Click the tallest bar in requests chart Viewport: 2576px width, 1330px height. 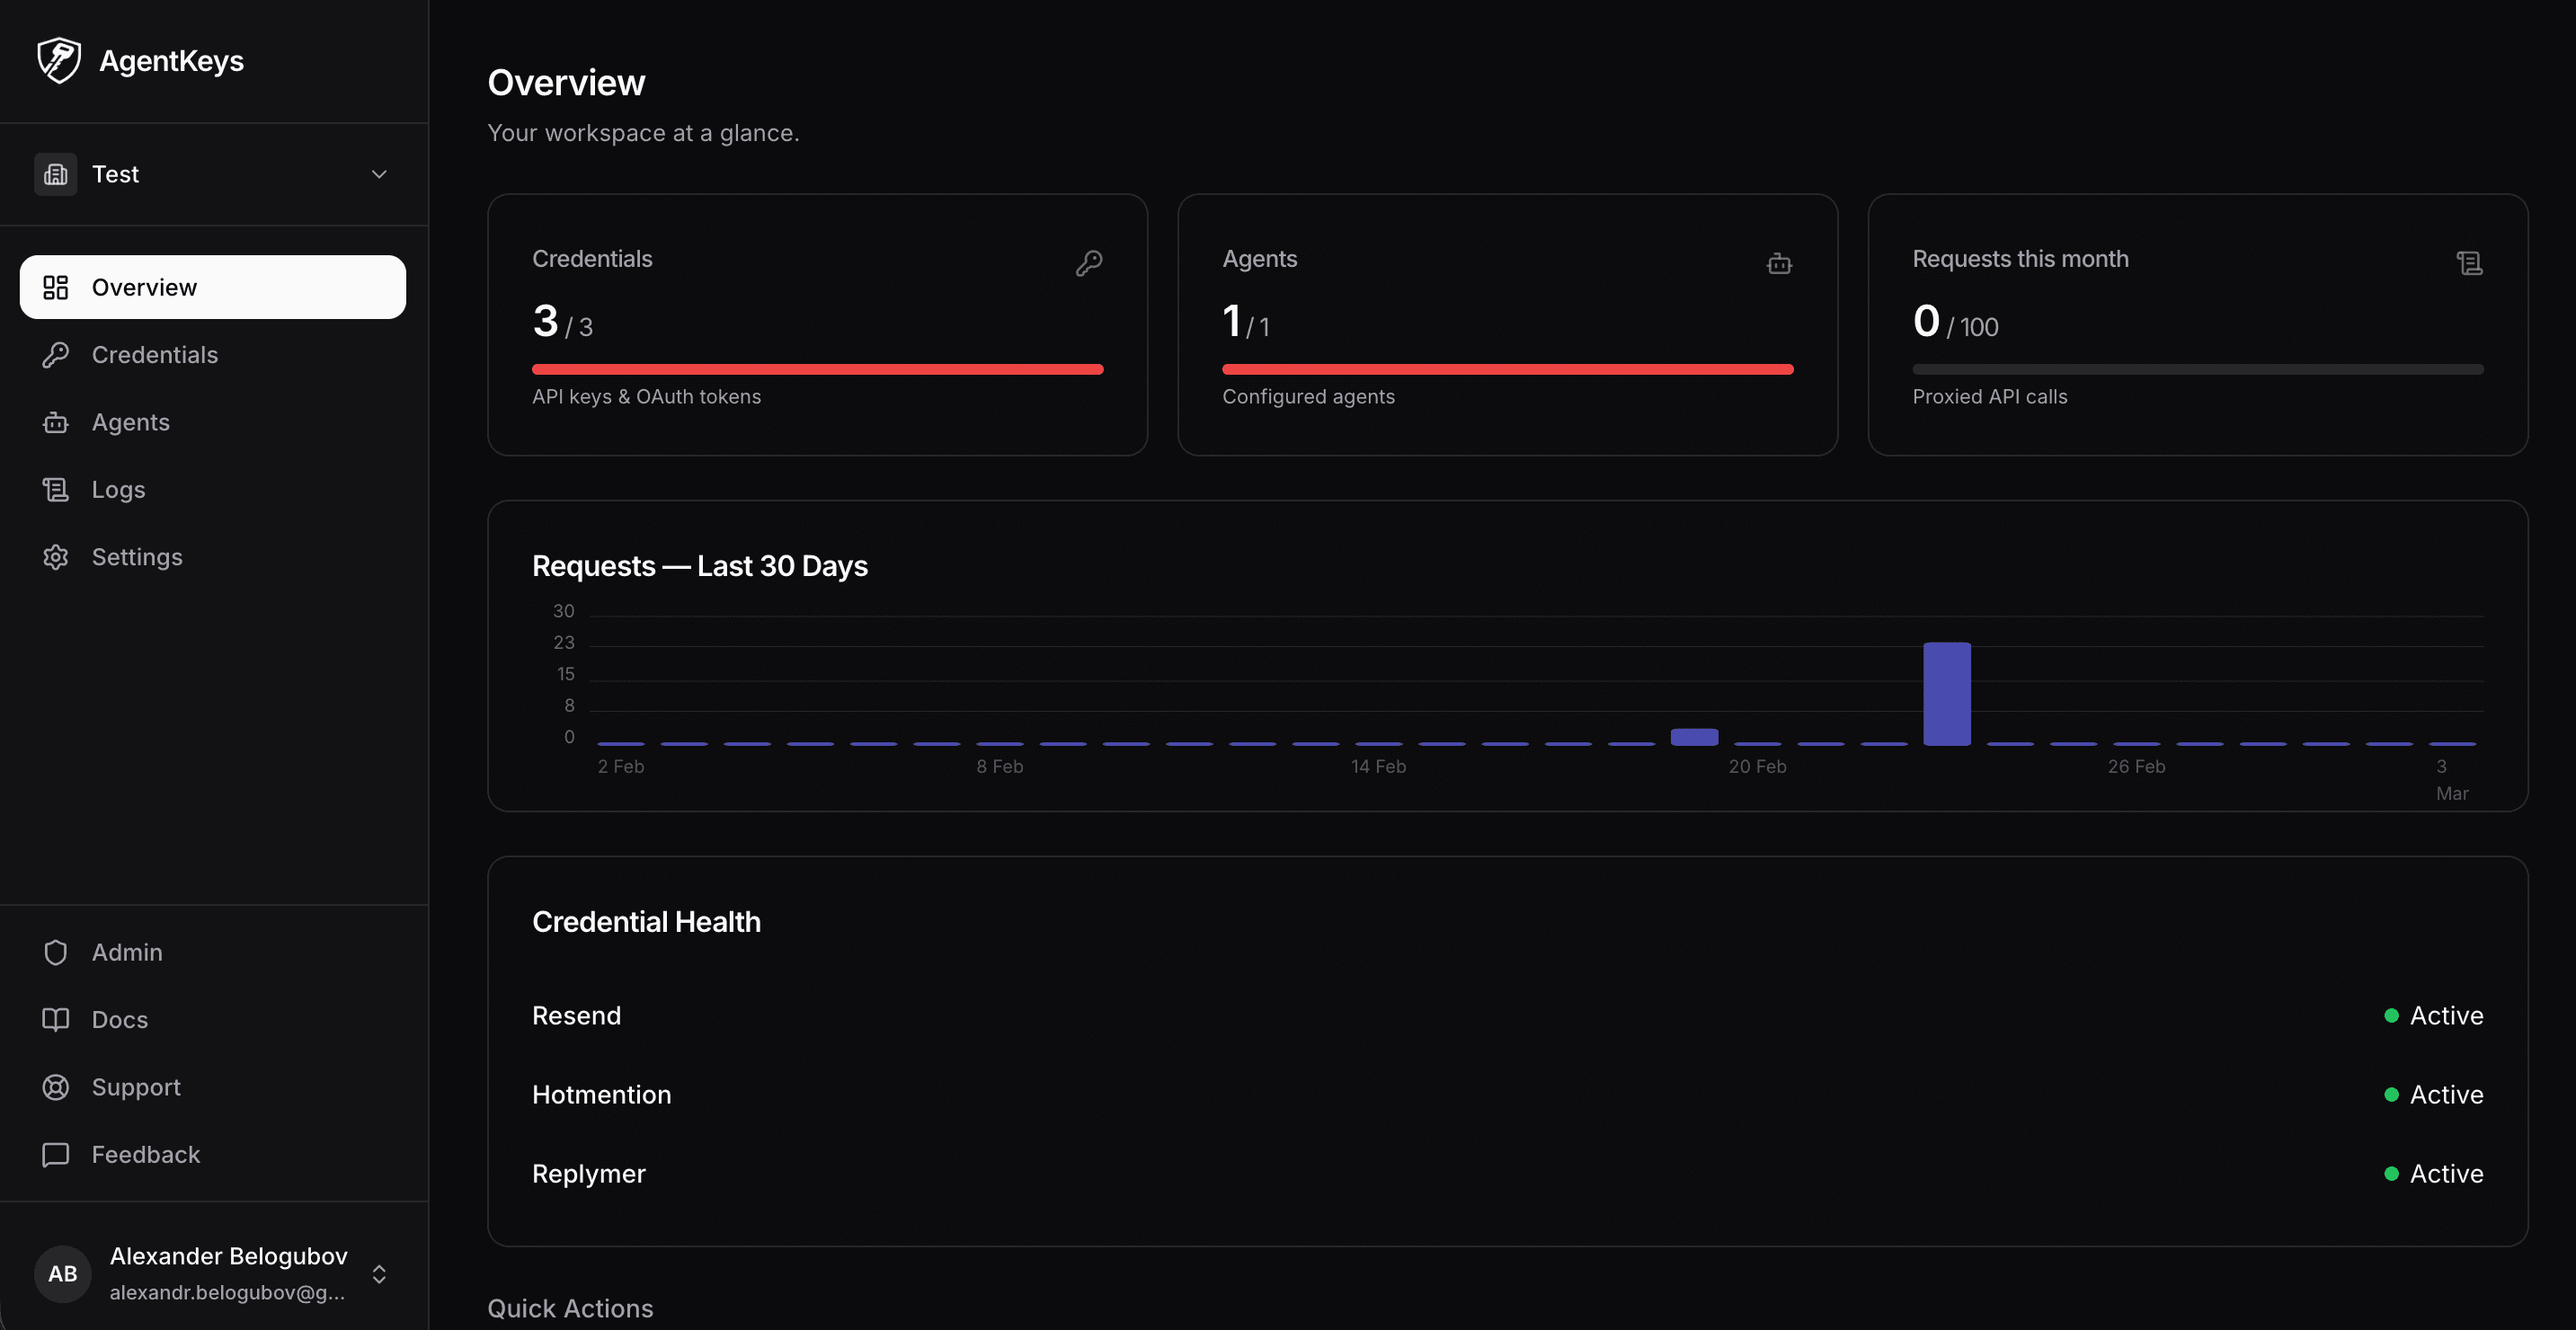click(x=1946, y=694)
